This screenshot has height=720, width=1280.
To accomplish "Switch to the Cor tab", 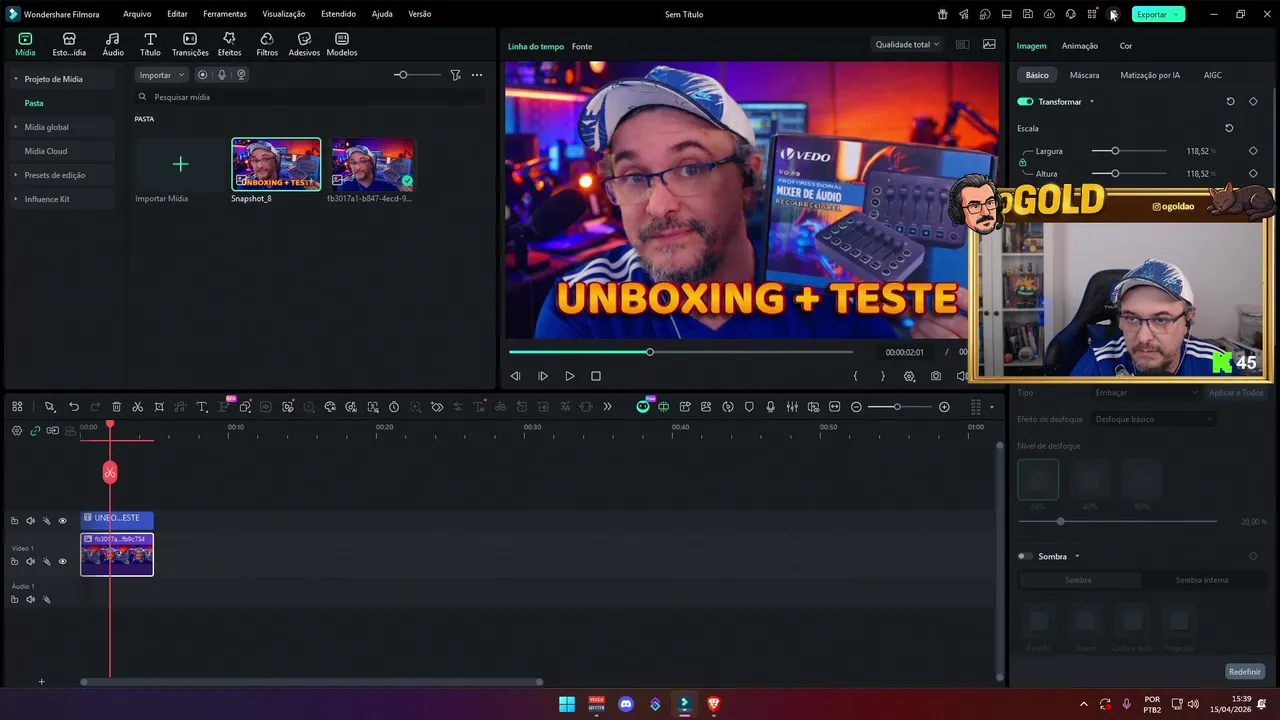I will (x=1126, y=46).
